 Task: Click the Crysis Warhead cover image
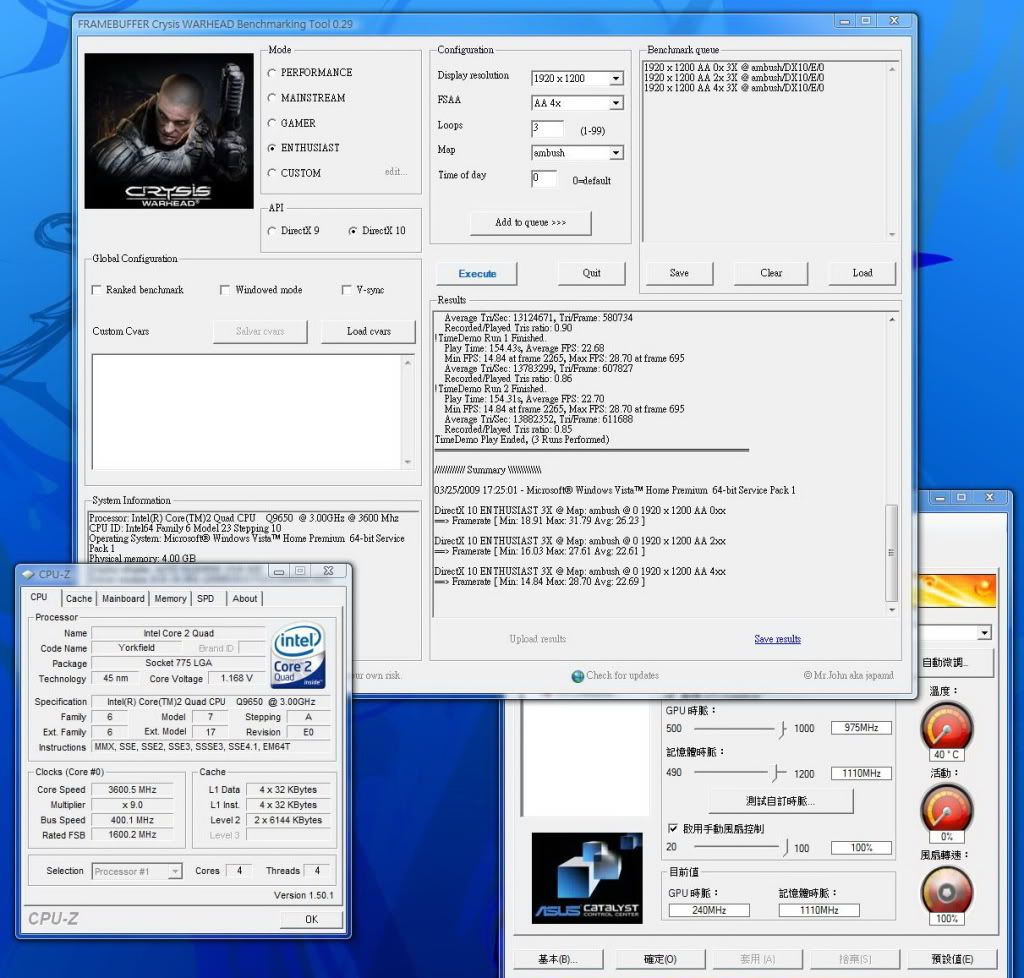169,131
